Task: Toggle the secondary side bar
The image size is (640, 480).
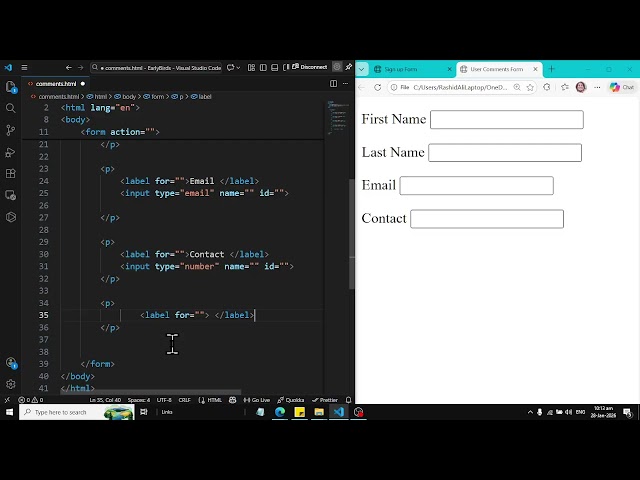Action: tap(286, 68)
